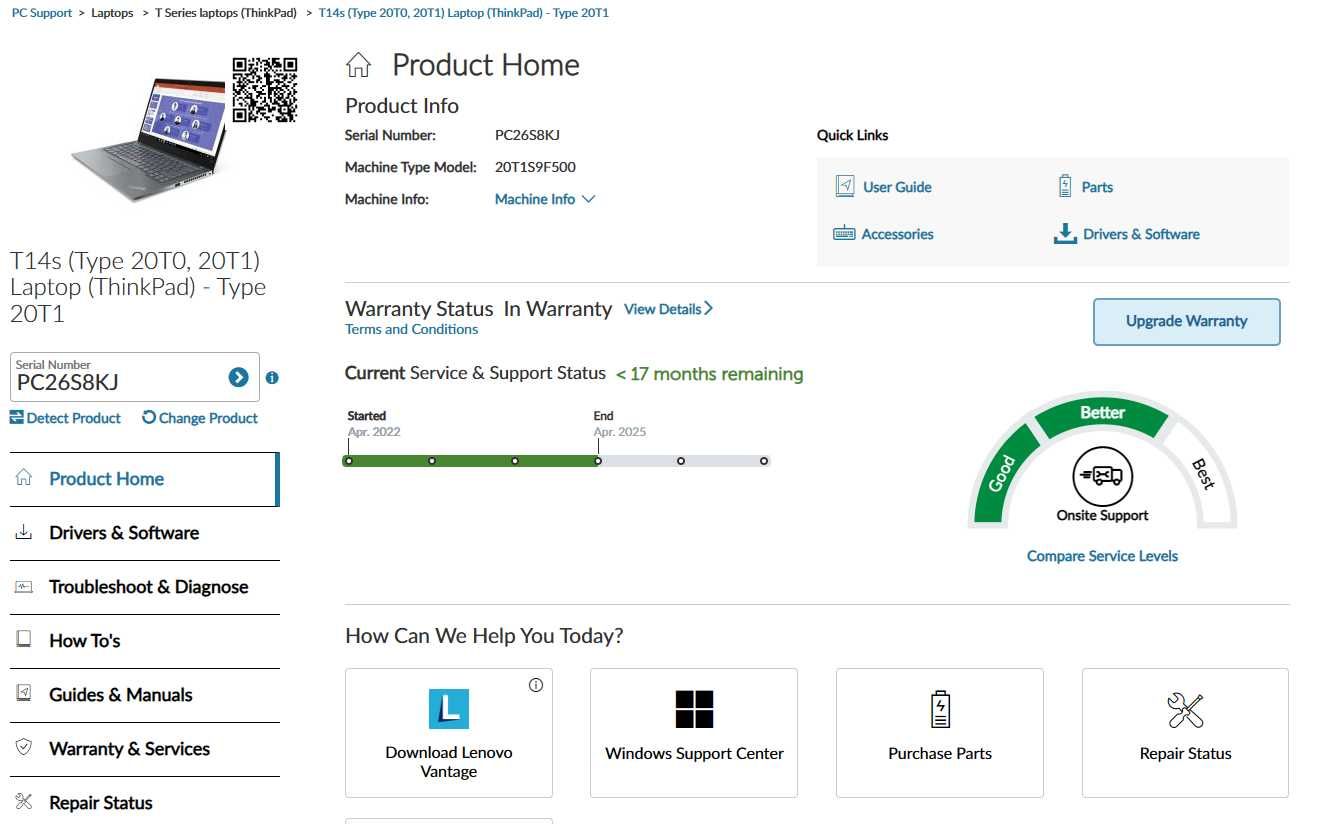Click the T14s Type 20T1 breadcrumb

point(463,13)
